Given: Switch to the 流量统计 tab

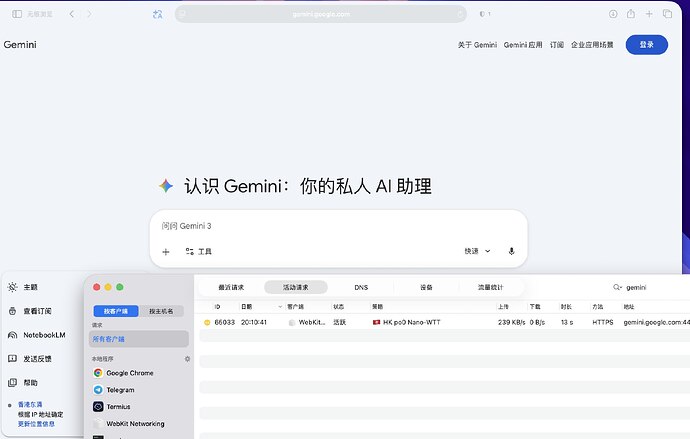Looking at the screenshot, I should (490, 287).
